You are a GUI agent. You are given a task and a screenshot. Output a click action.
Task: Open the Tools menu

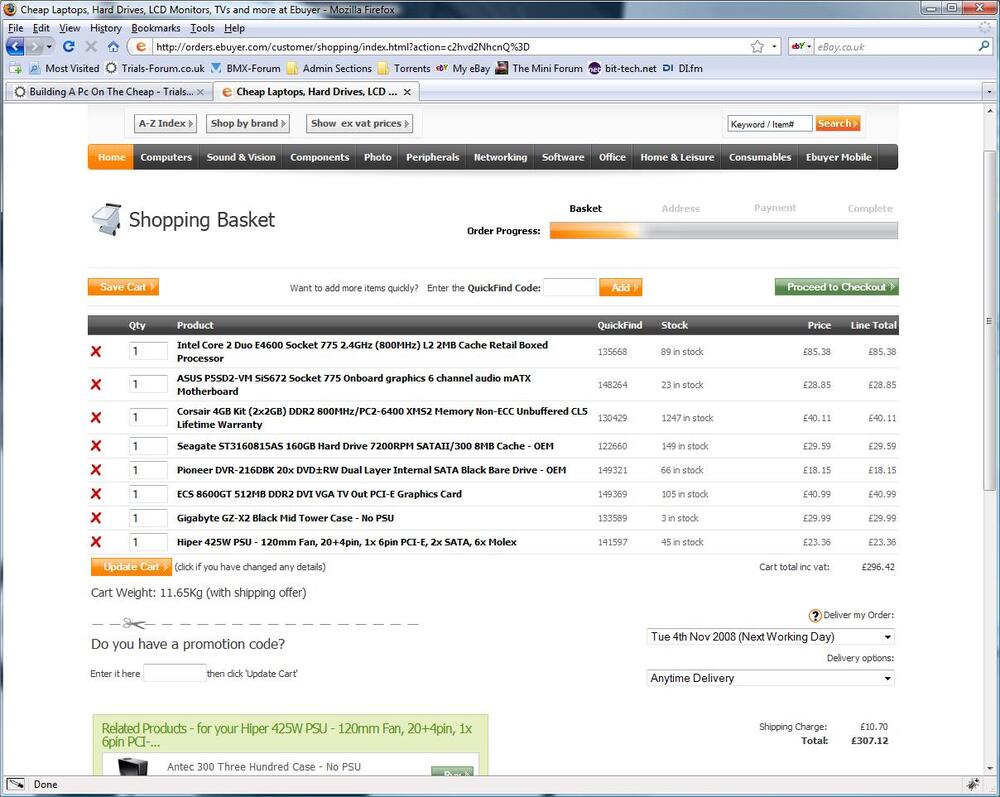pyautogui.click(x=202, y=28)
